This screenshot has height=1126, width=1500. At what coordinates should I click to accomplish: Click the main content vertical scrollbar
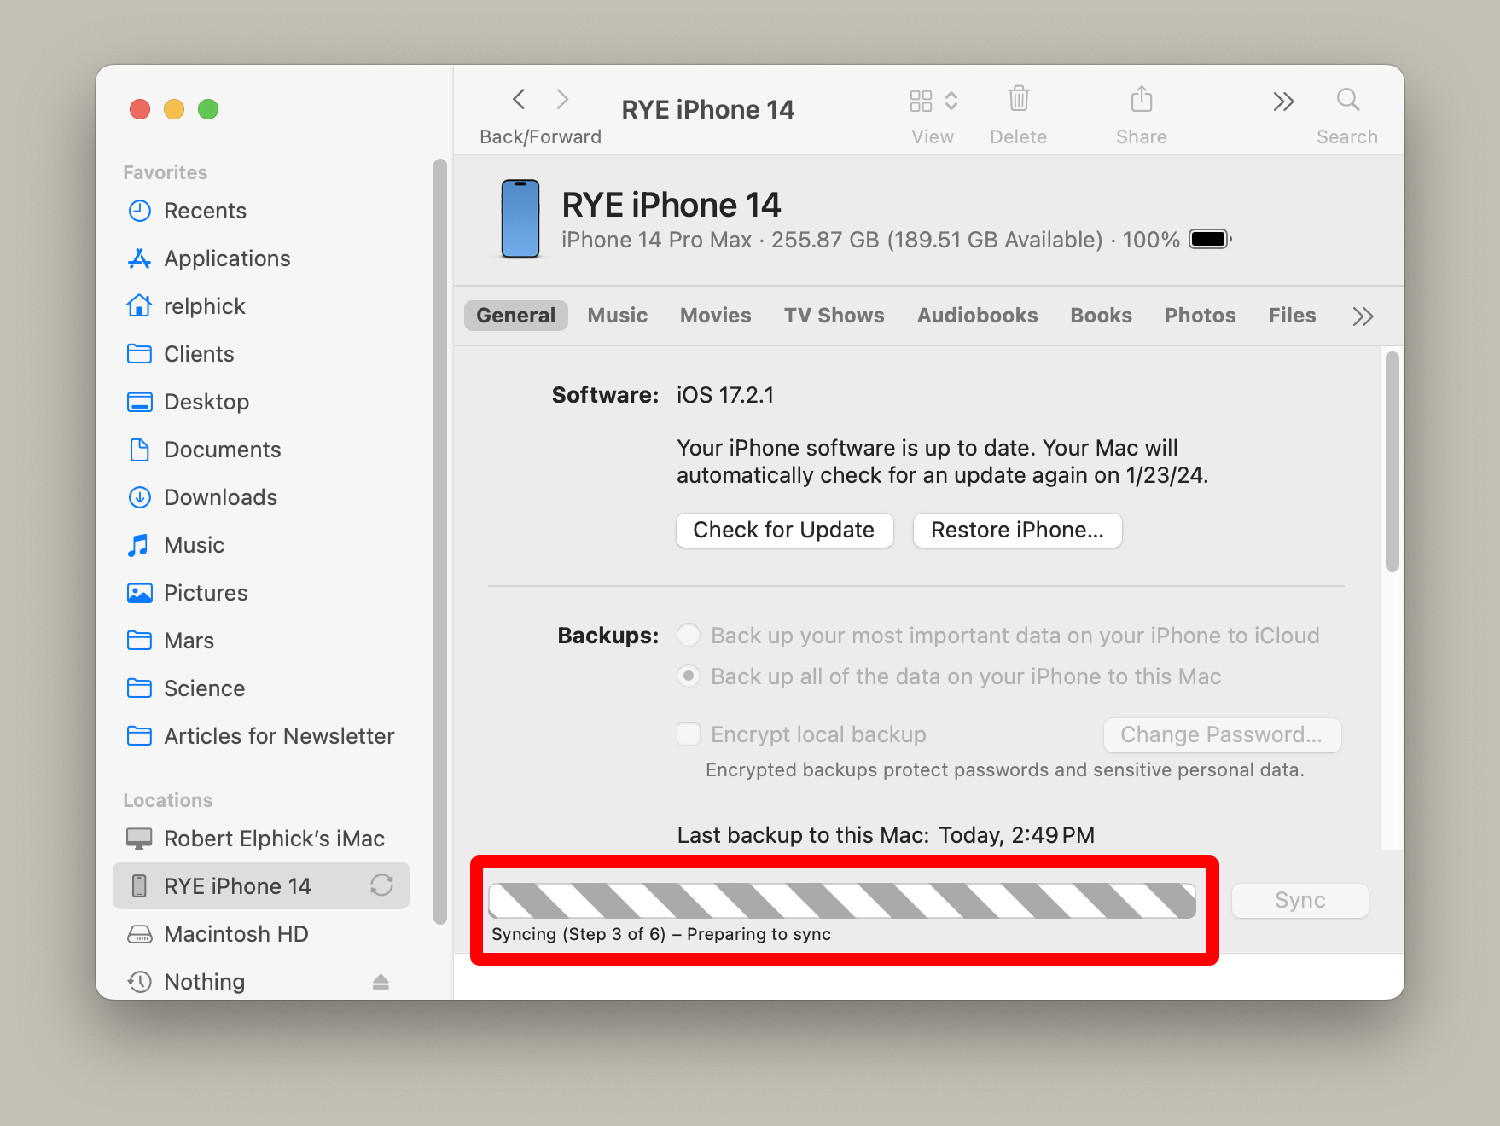pyautogui.click(x=1392, y=461)
